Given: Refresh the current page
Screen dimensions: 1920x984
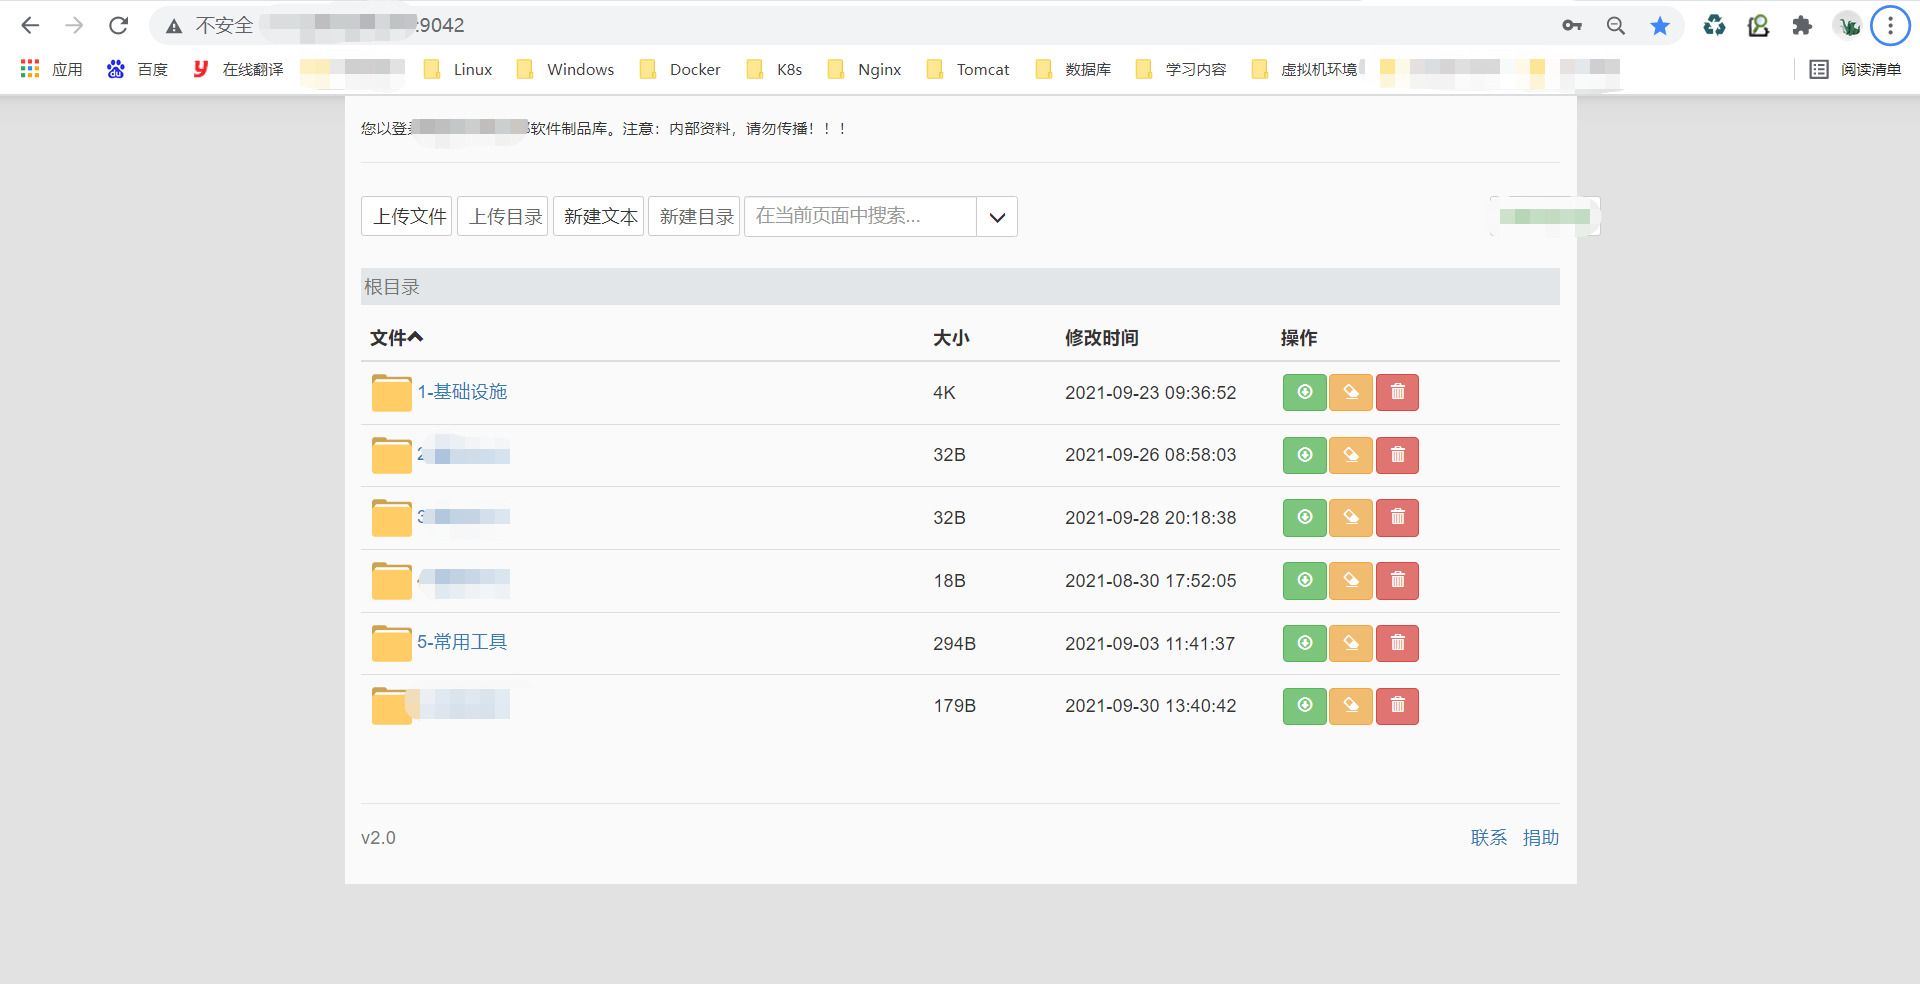Looking at the screenshot, I should tap(118, 25).
